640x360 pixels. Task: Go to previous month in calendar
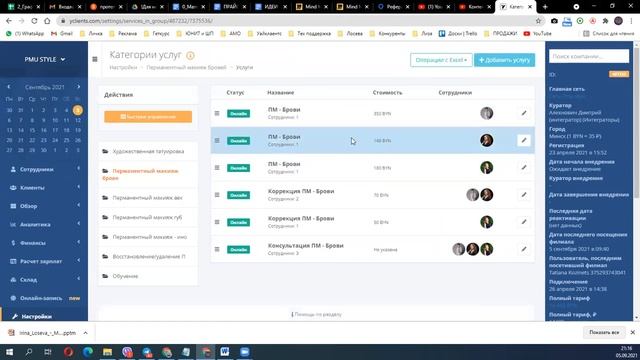point(9,87)
